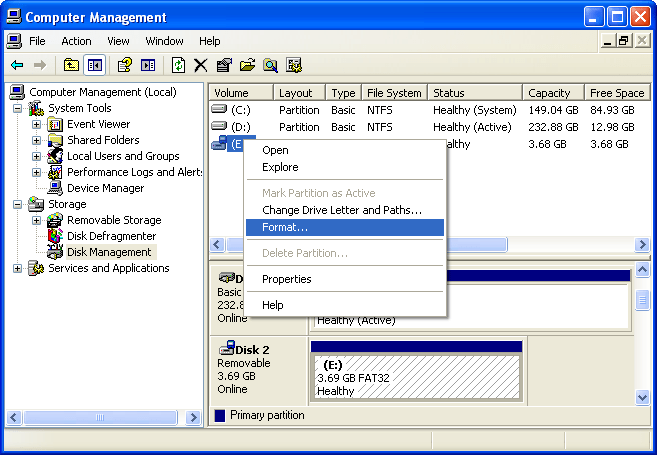This screenshot has height=455, width=657.
Task: Choose Explore in the context menu
Action: click(345, 167)
